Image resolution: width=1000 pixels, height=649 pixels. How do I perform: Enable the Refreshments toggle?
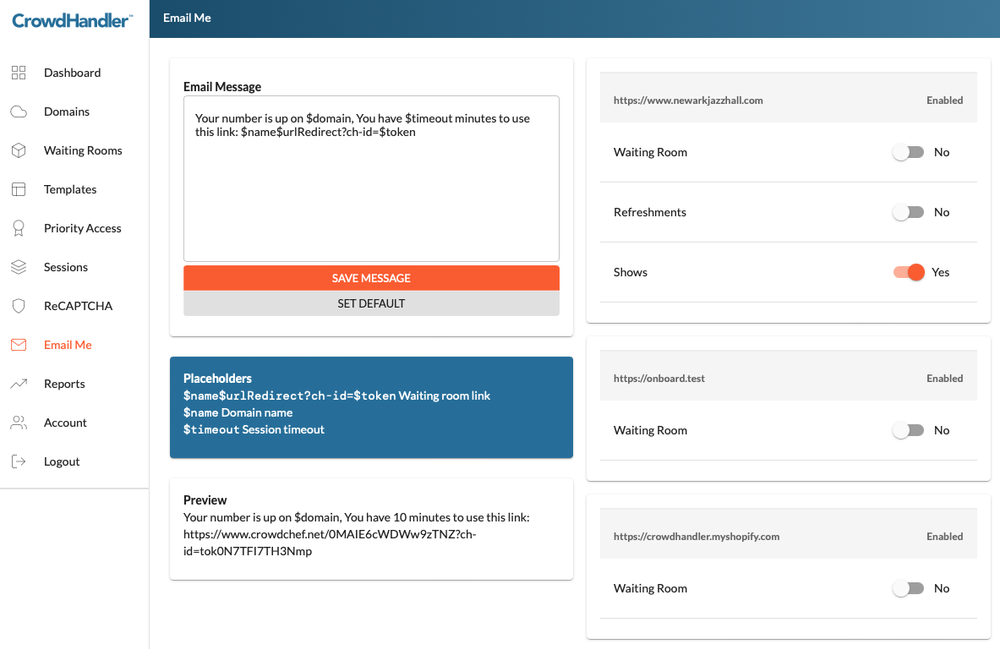click(908, 212)
